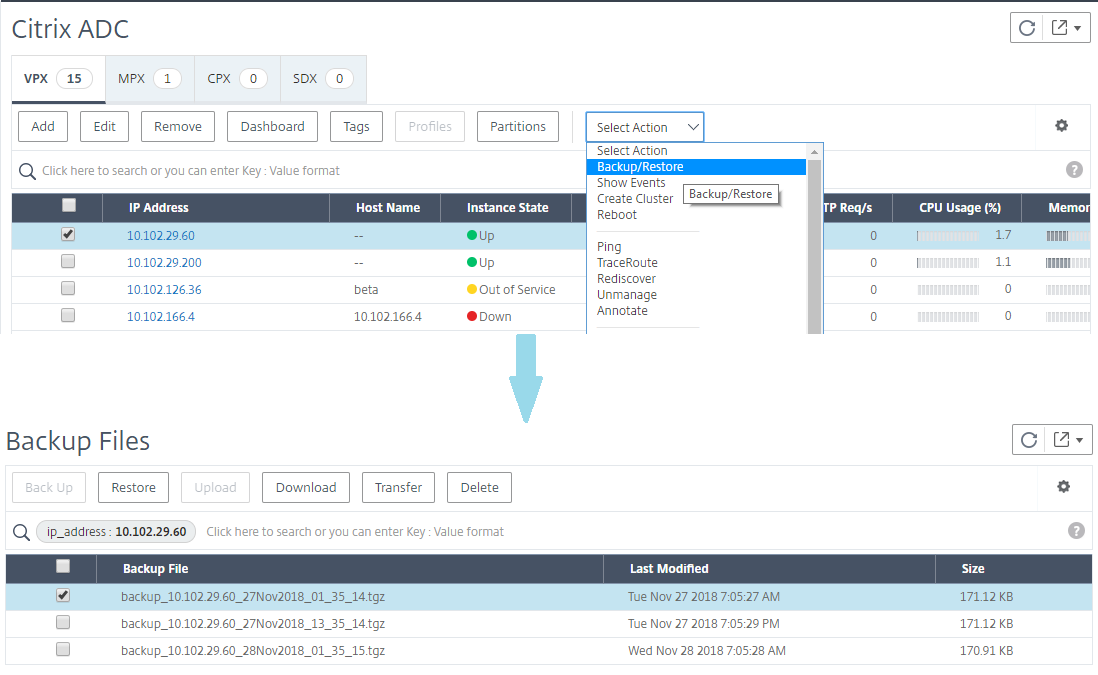Refresh the Citrix ADC instance list
This screenshot has width=1098, height=675.
[x=1027, y=28]
